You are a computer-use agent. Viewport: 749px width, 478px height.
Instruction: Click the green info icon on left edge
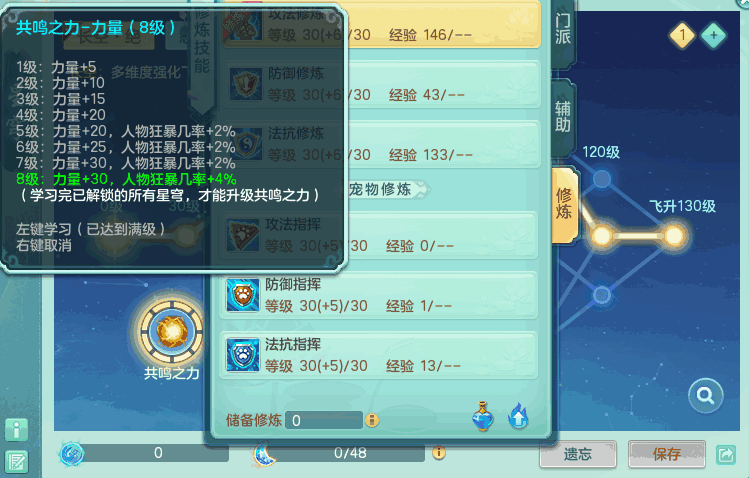point(17,430)
